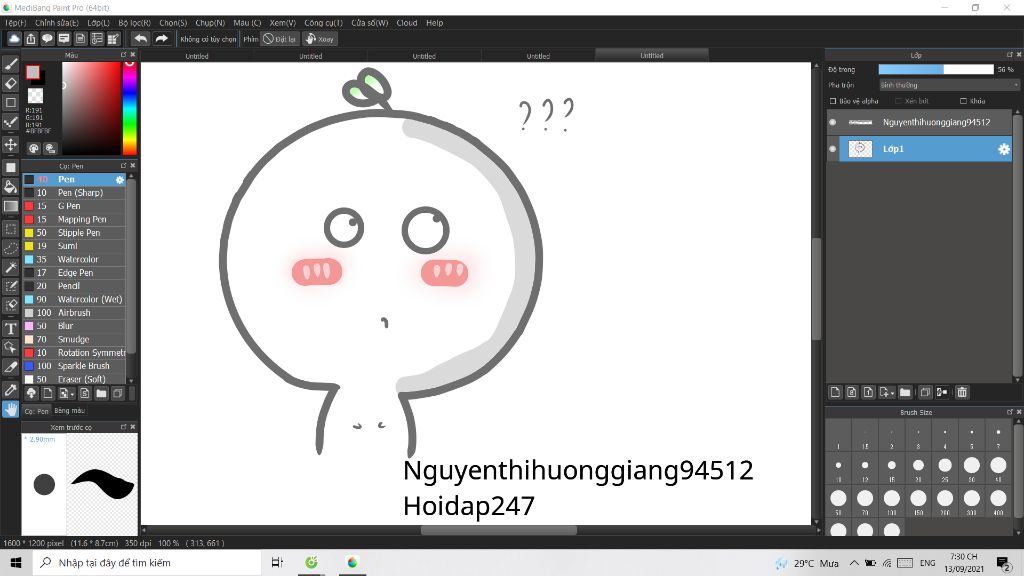This screenshot has width=1024, height=576.
Task: Open the brush add dropdown arrow
Action: (x=72, y=394)
